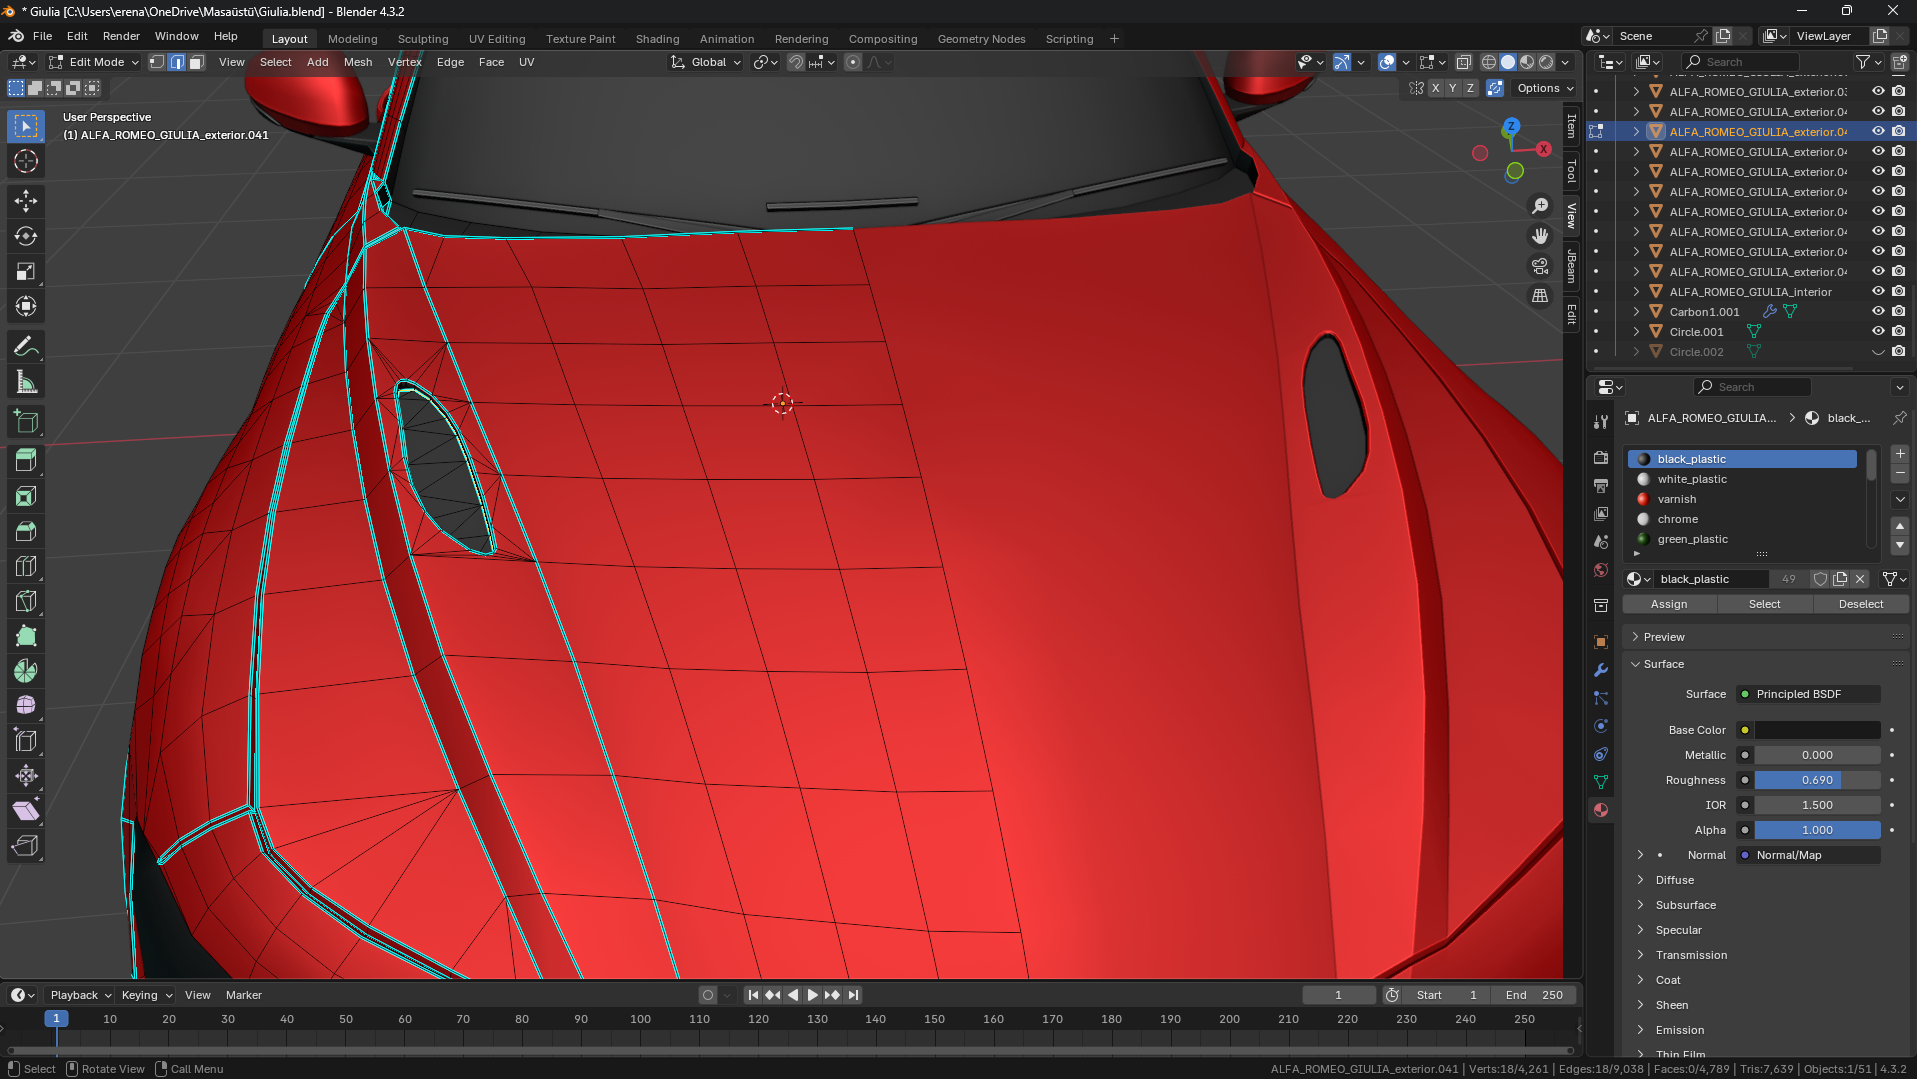Activate the Scale tool

[x=26, y=271]
